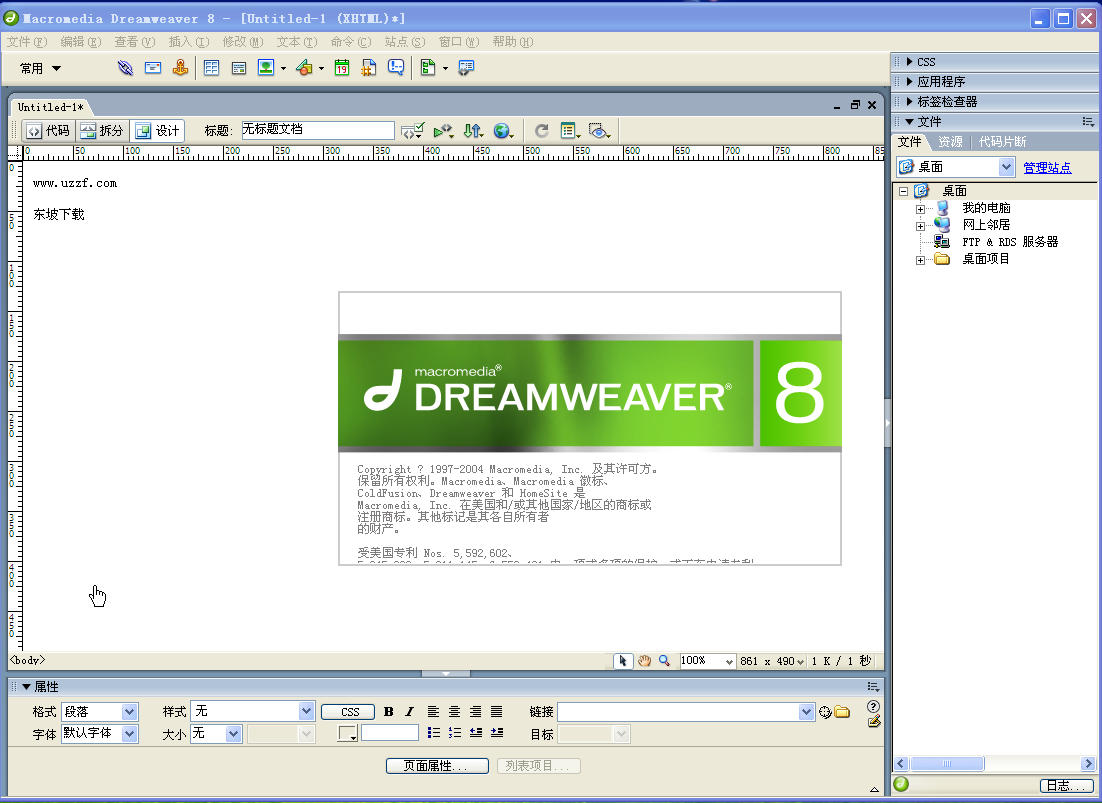This screenshot has height=803, width=1102.
Task: Pick the Hand tool in status bar
Action: point(644,661)
